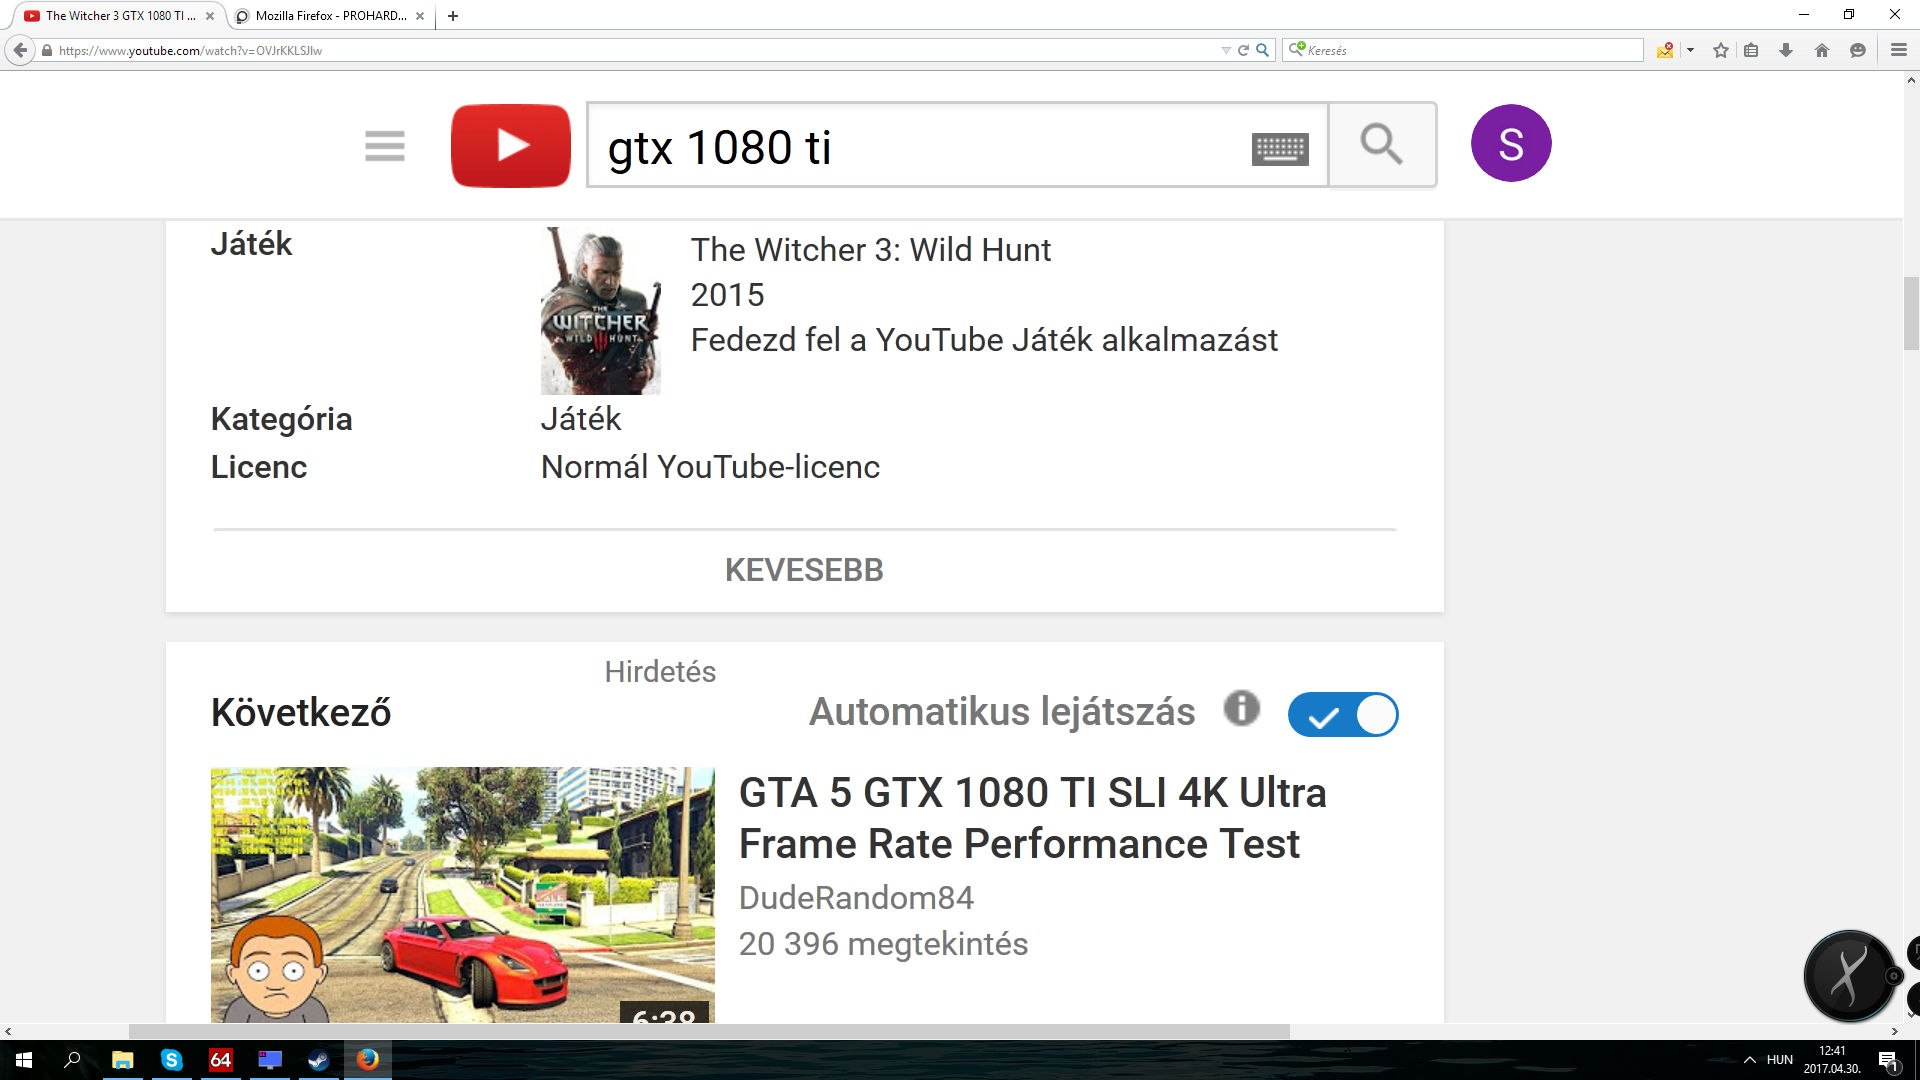Click the autoplay info icon
Image resolution: width=1920 pixels, height=1080 pixels.
pos(1241,709)
